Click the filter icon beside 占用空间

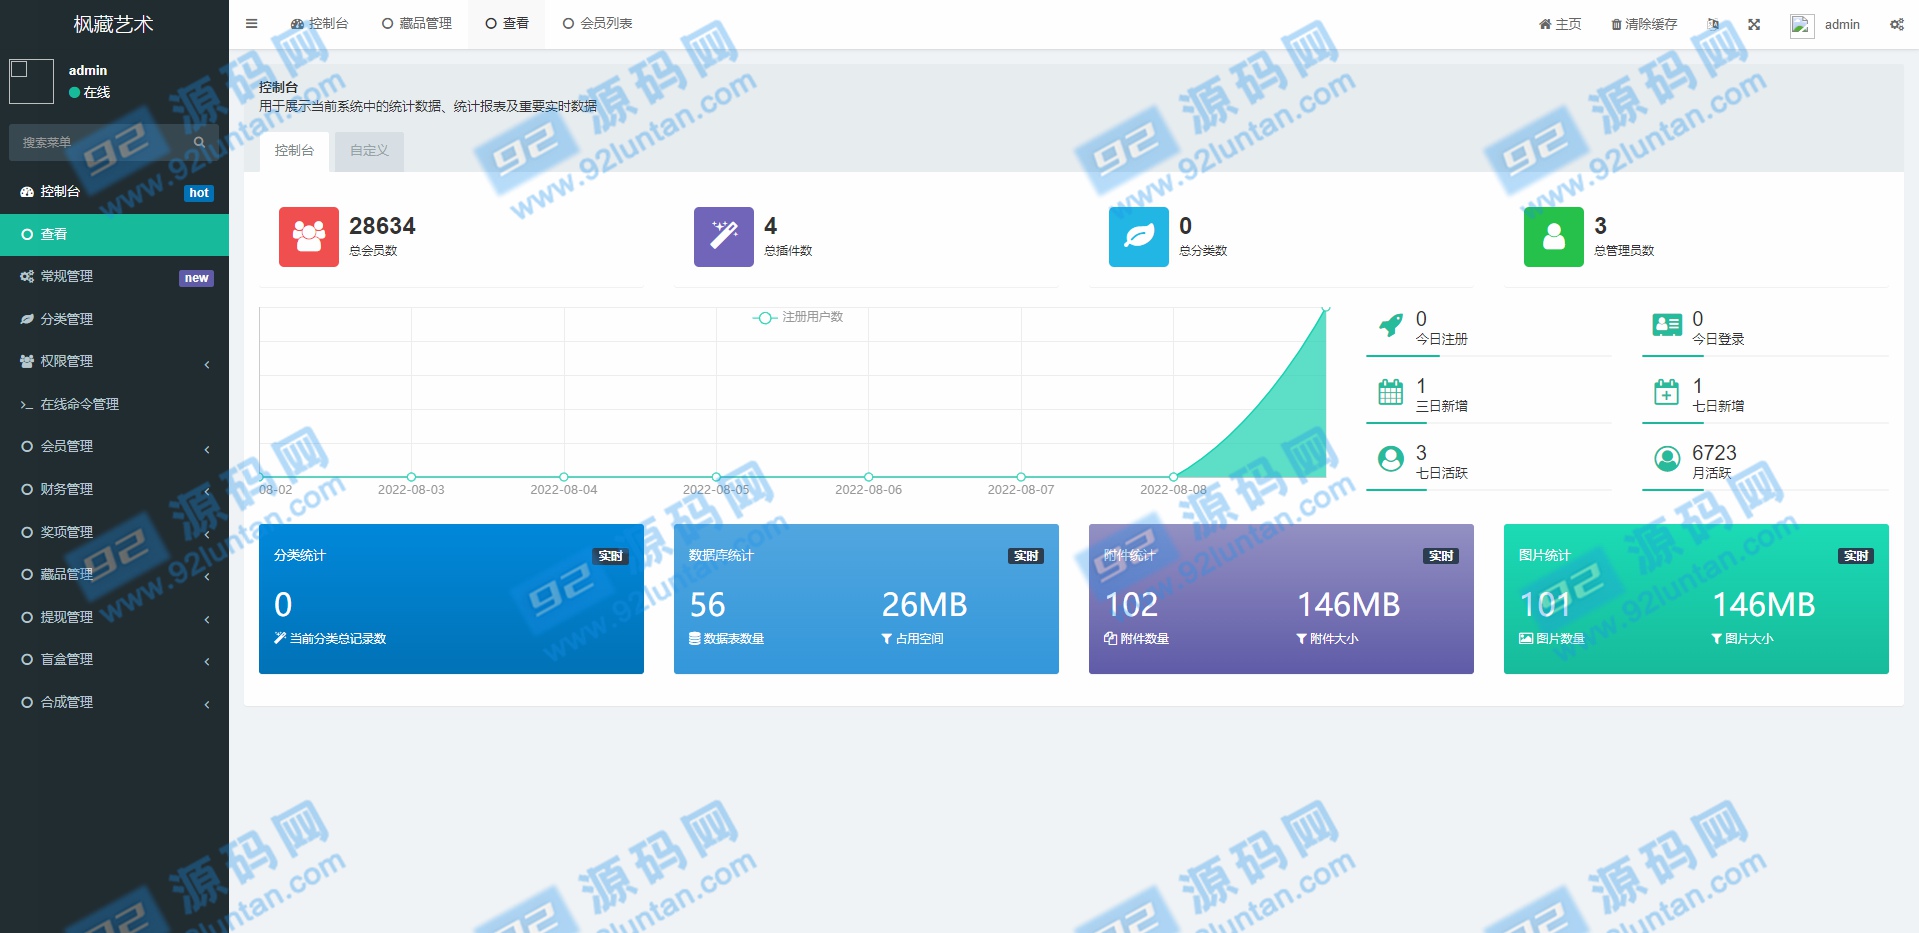pos(887,638)
